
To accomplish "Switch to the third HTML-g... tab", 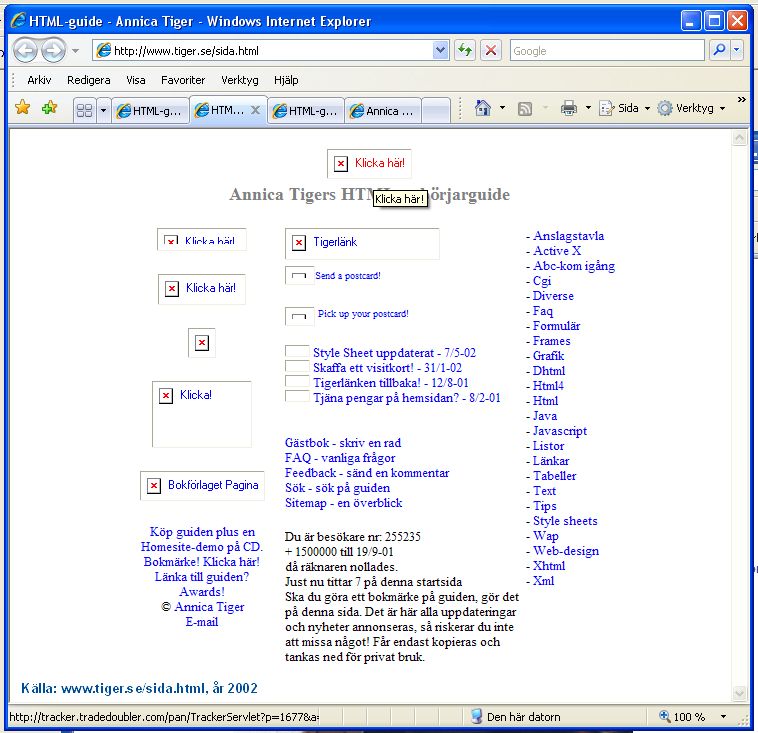I will pos(306,111).
